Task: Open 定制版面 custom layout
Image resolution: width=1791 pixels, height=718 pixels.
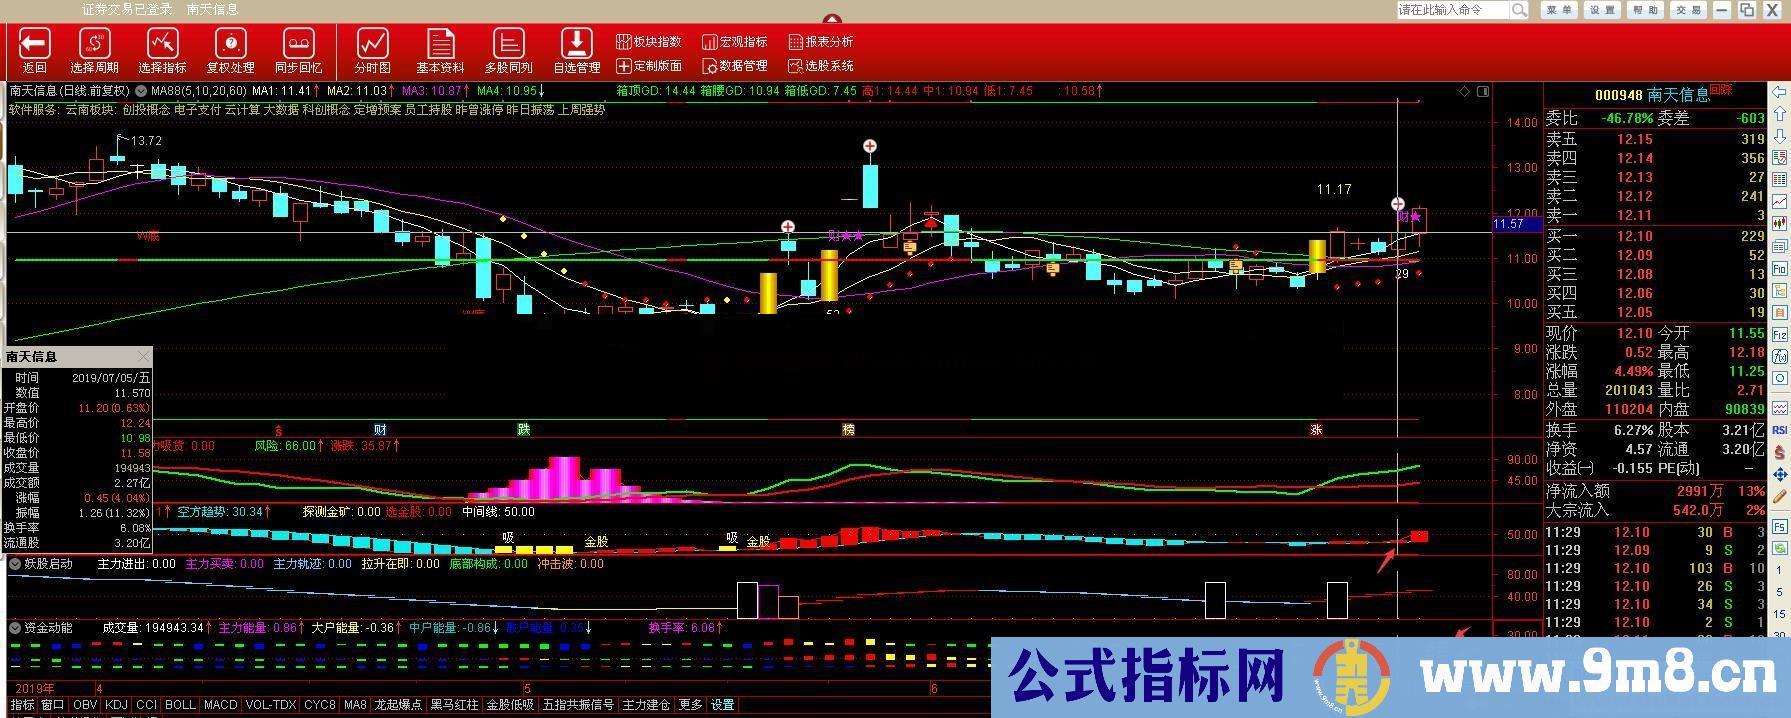Action: point(649,66)
